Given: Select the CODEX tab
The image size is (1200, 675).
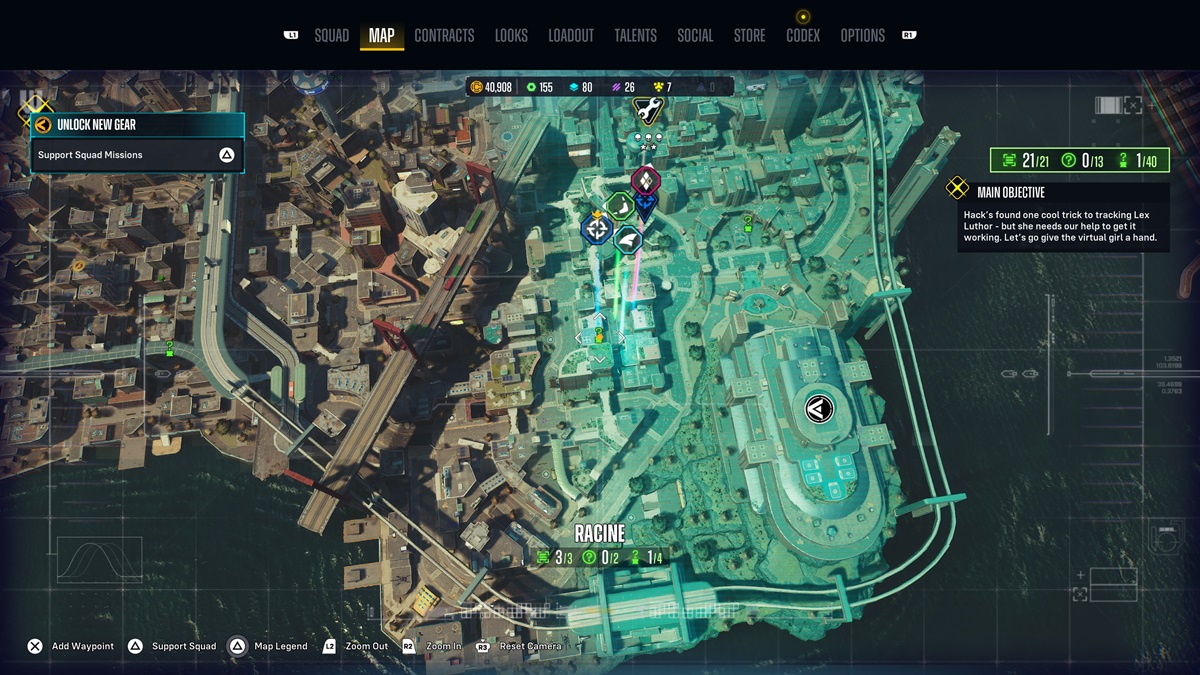Looking at the screenshot, I should click(802, 35).
